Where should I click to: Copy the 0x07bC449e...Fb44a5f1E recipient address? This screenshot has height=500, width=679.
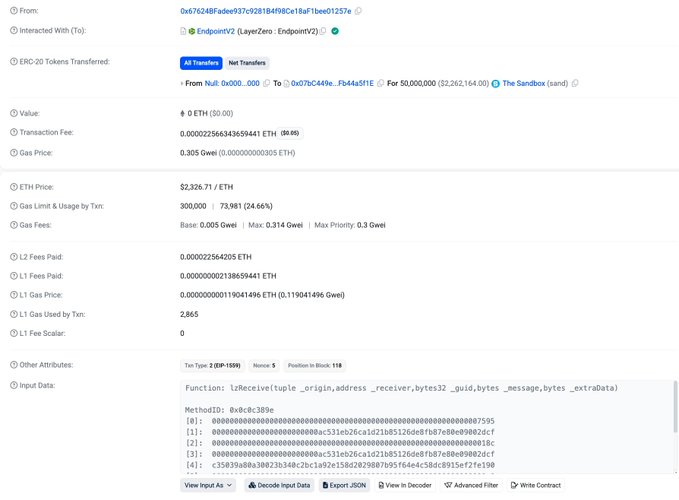click(x=380, y=83)
